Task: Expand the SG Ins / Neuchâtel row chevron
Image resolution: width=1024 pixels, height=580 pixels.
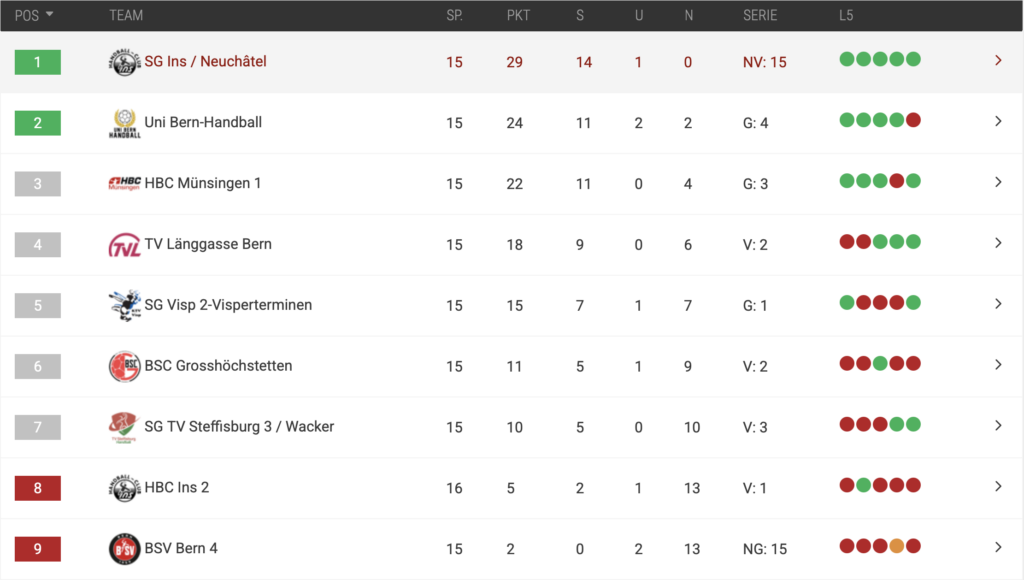Action: (x=998, y=61)
